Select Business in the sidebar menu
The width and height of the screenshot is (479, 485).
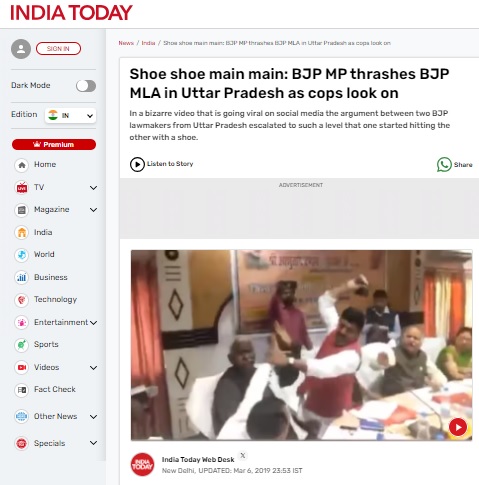pos(51,277)
